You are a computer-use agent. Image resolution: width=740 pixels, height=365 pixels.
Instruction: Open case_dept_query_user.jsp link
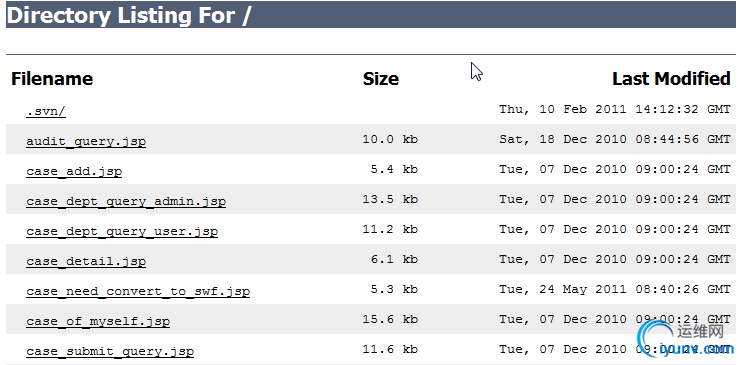(x=122, y=231)
